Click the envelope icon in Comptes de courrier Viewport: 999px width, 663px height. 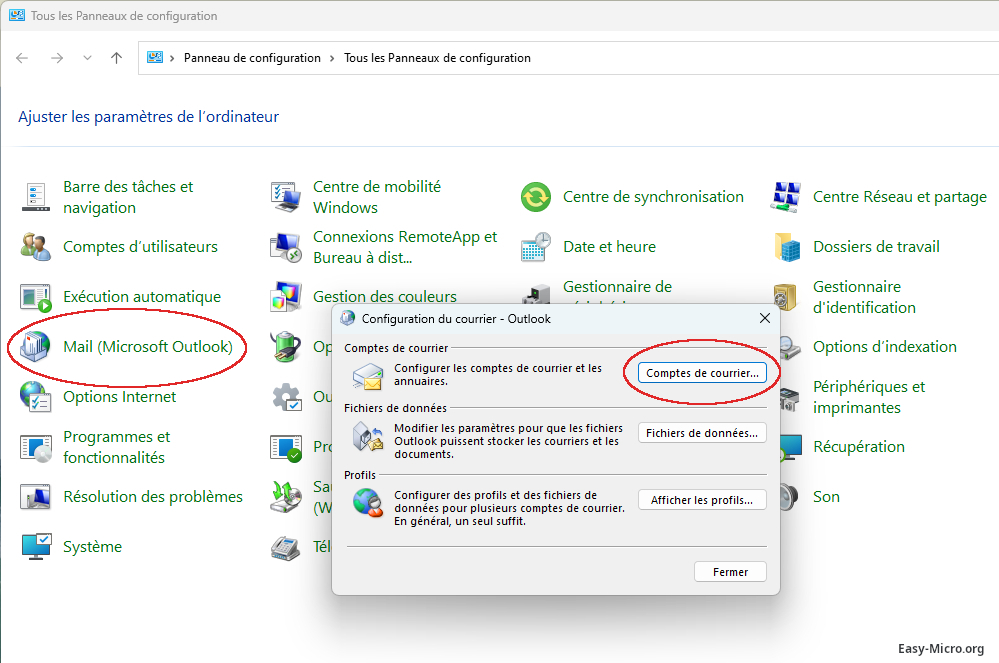368,376
